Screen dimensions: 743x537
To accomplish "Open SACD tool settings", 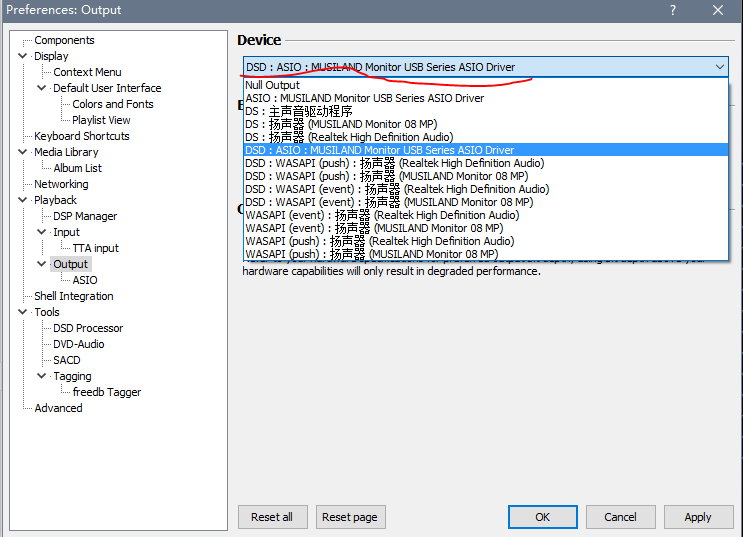I will coord(67,360).
